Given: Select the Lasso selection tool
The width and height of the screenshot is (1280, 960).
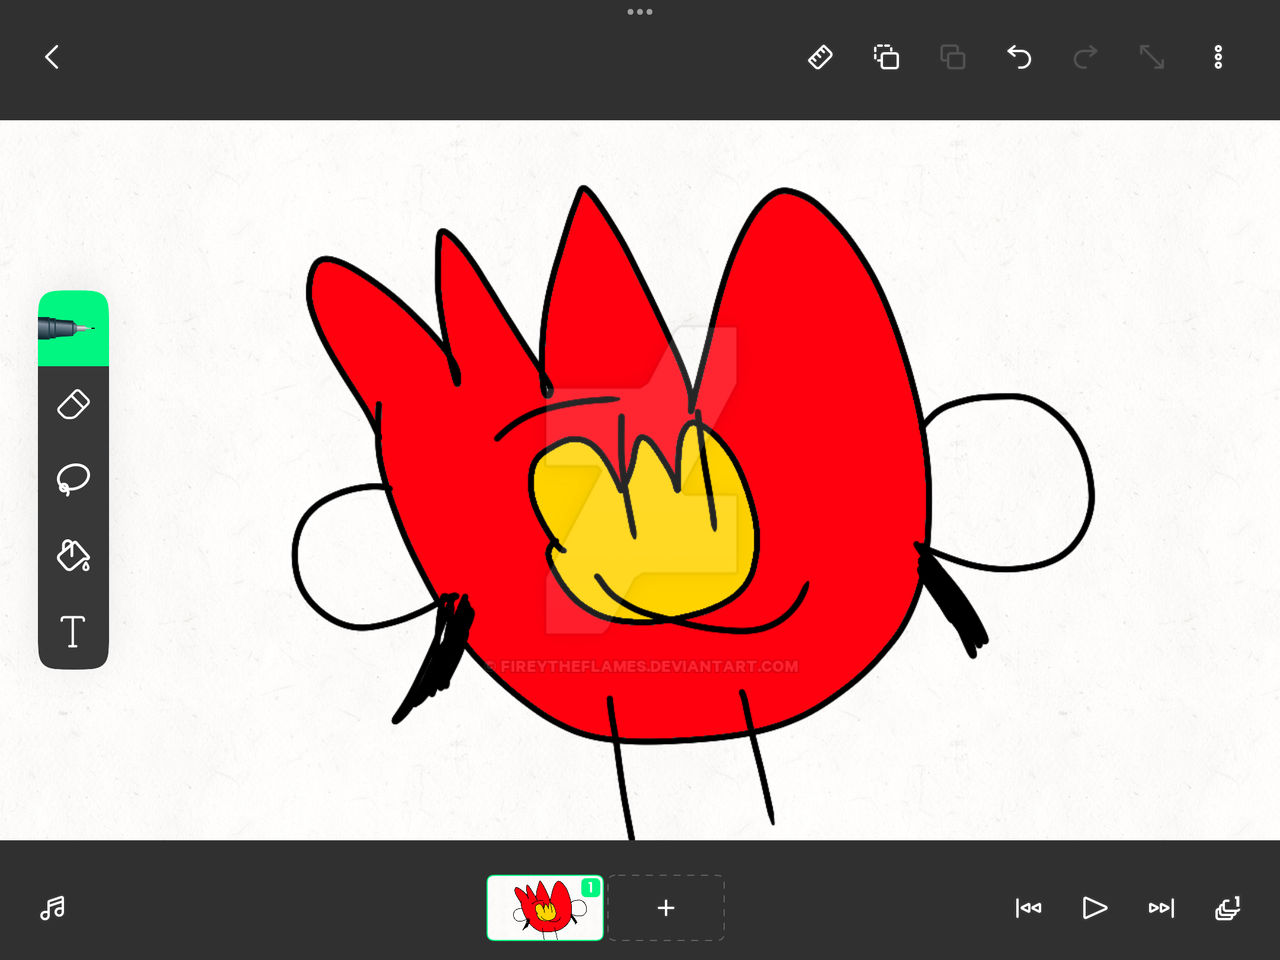Looking at the screenshot, I should click(x=73, y=480).
